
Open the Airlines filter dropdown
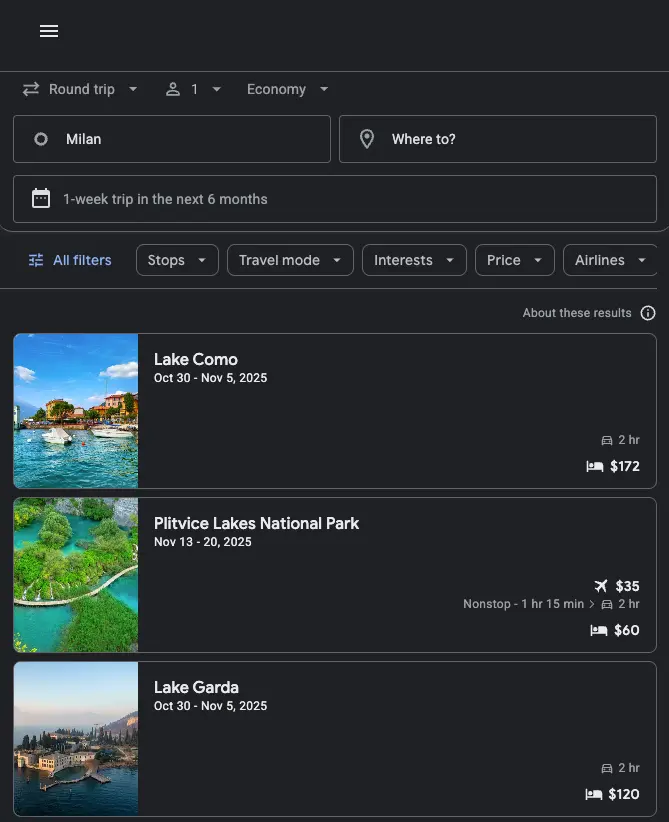(610, 260)
